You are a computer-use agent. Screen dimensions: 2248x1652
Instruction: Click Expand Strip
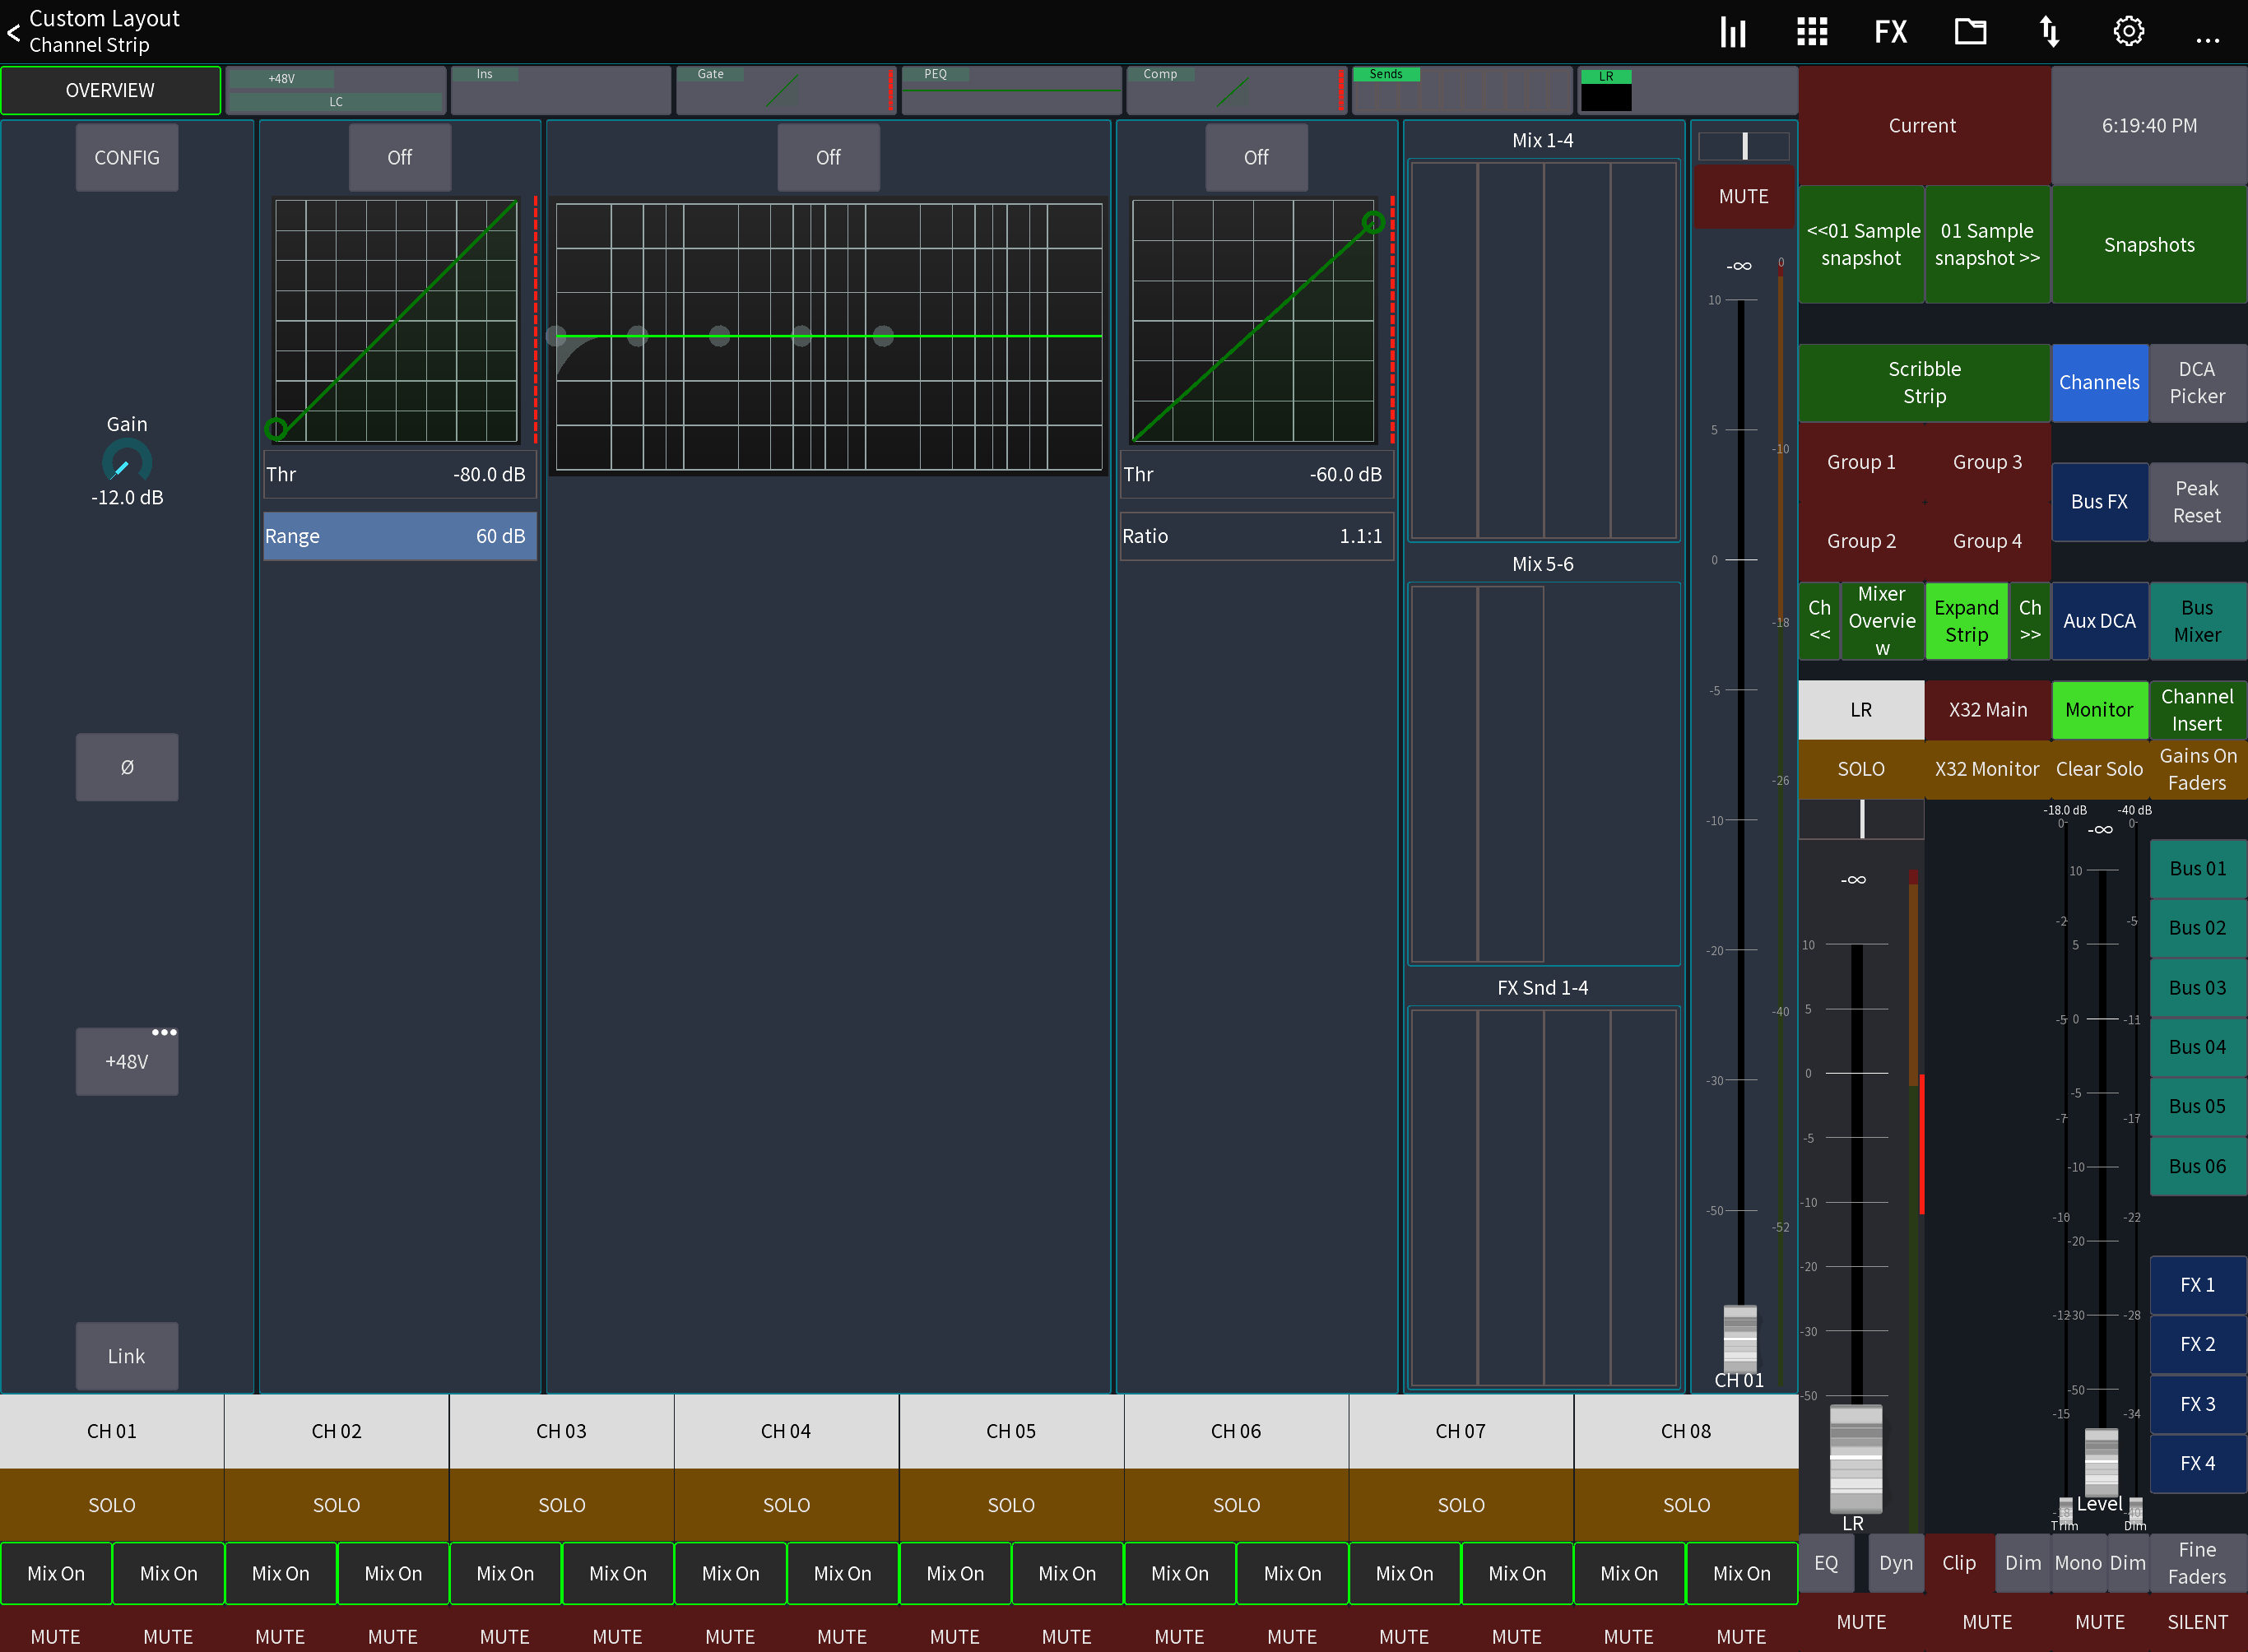coord(1966,620)
